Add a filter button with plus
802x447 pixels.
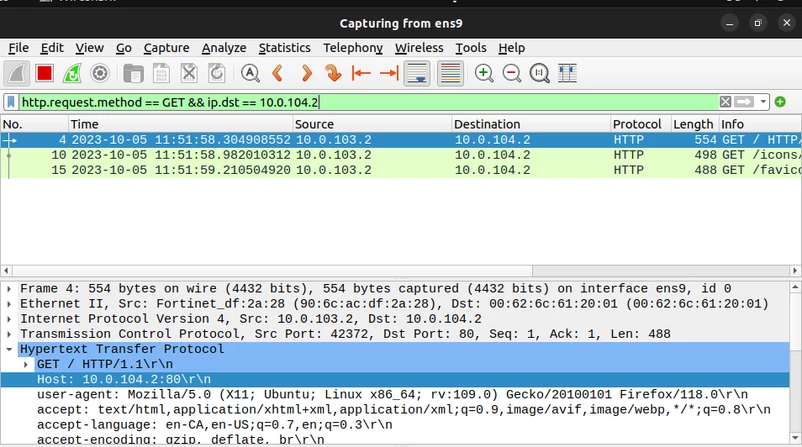coord(780,102)
